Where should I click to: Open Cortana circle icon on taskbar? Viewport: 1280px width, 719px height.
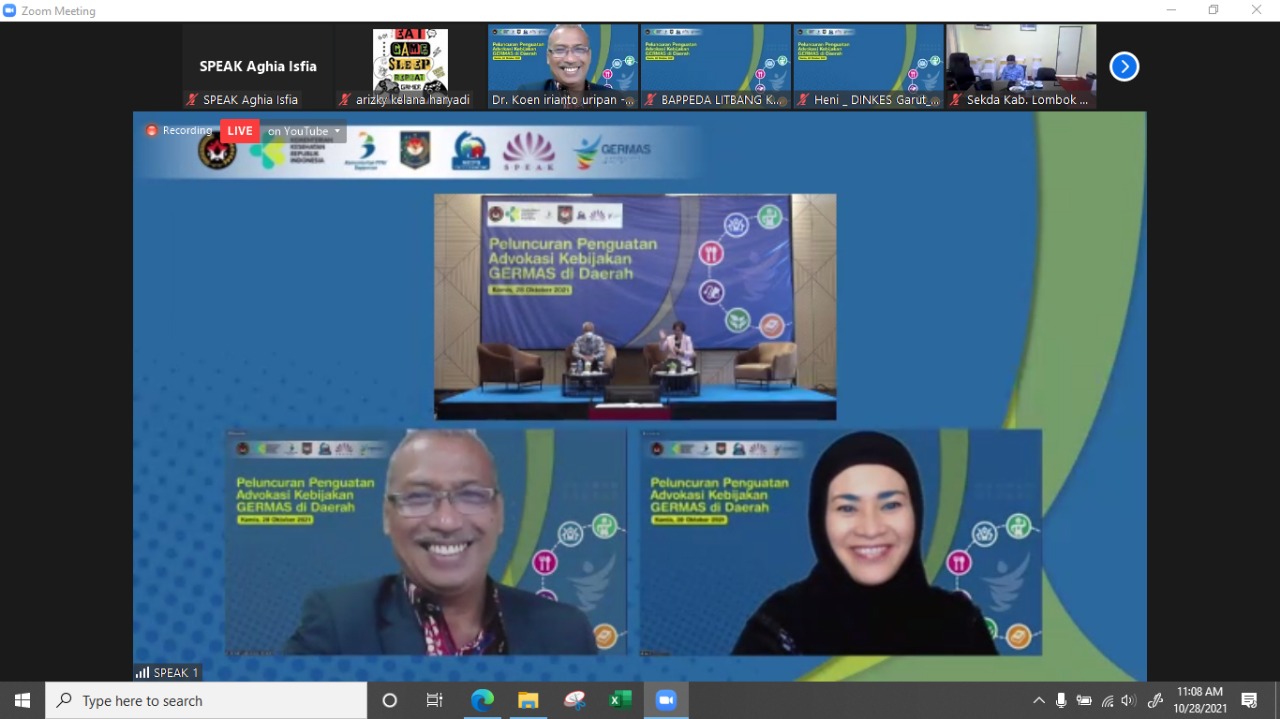[390, 701]
